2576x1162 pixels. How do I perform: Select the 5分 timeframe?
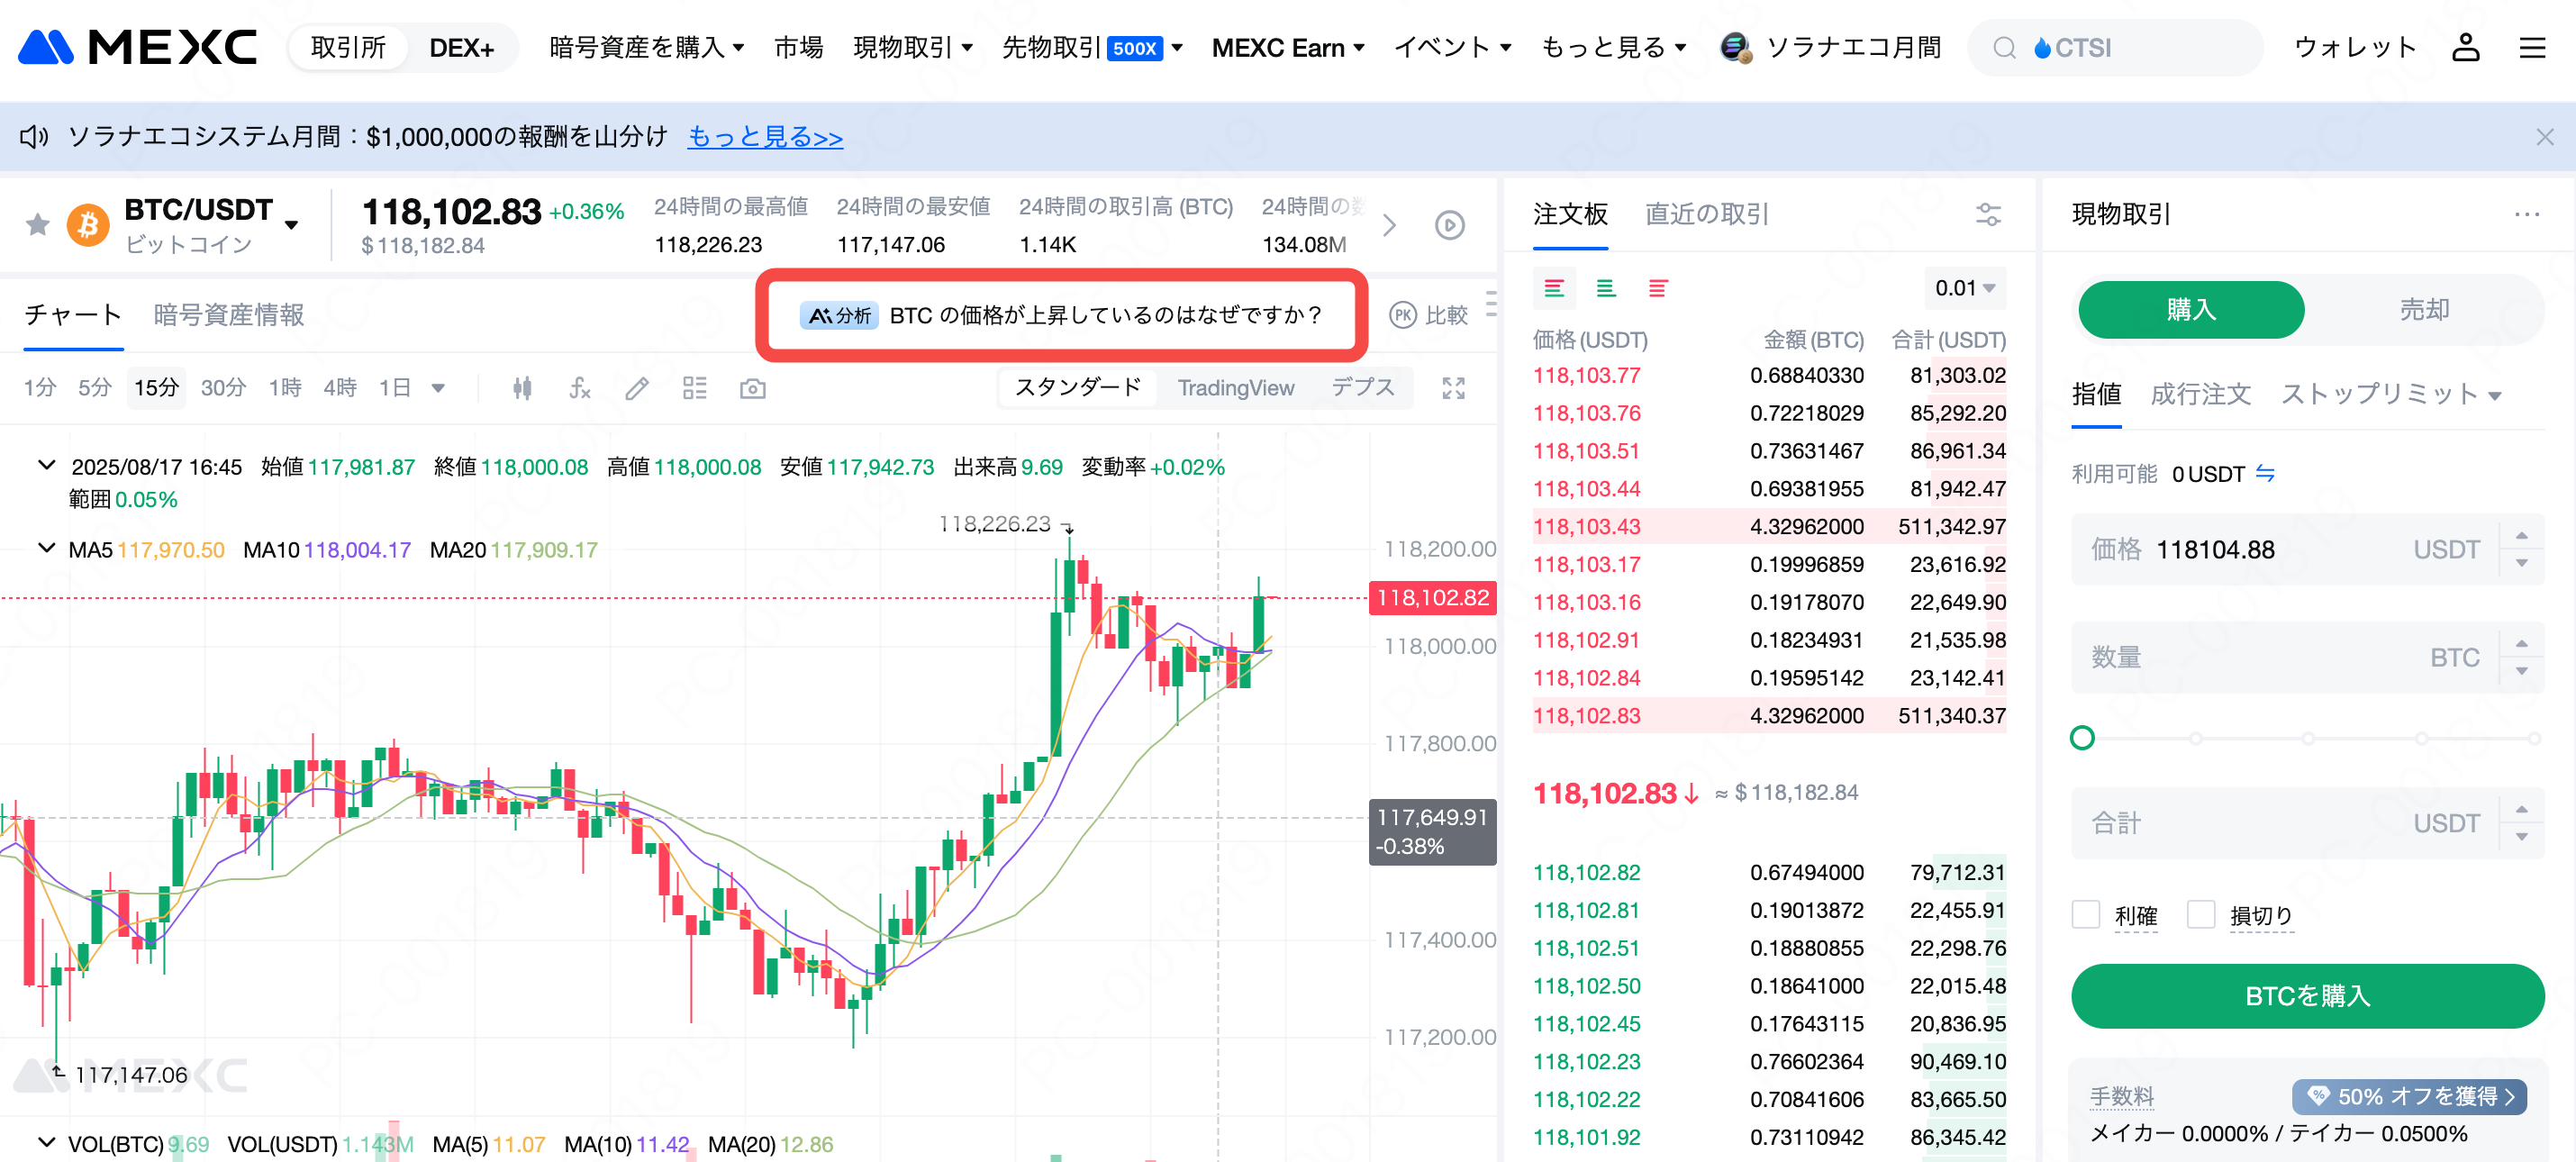pyautogui.click(x=94, y=388)
